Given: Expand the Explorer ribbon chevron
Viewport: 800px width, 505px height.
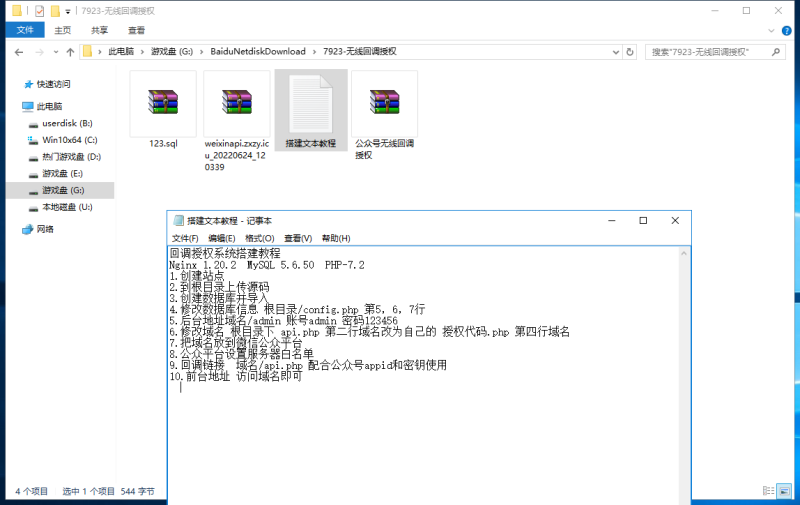Looking at the screenshot, I should click(x=771, y=31).
